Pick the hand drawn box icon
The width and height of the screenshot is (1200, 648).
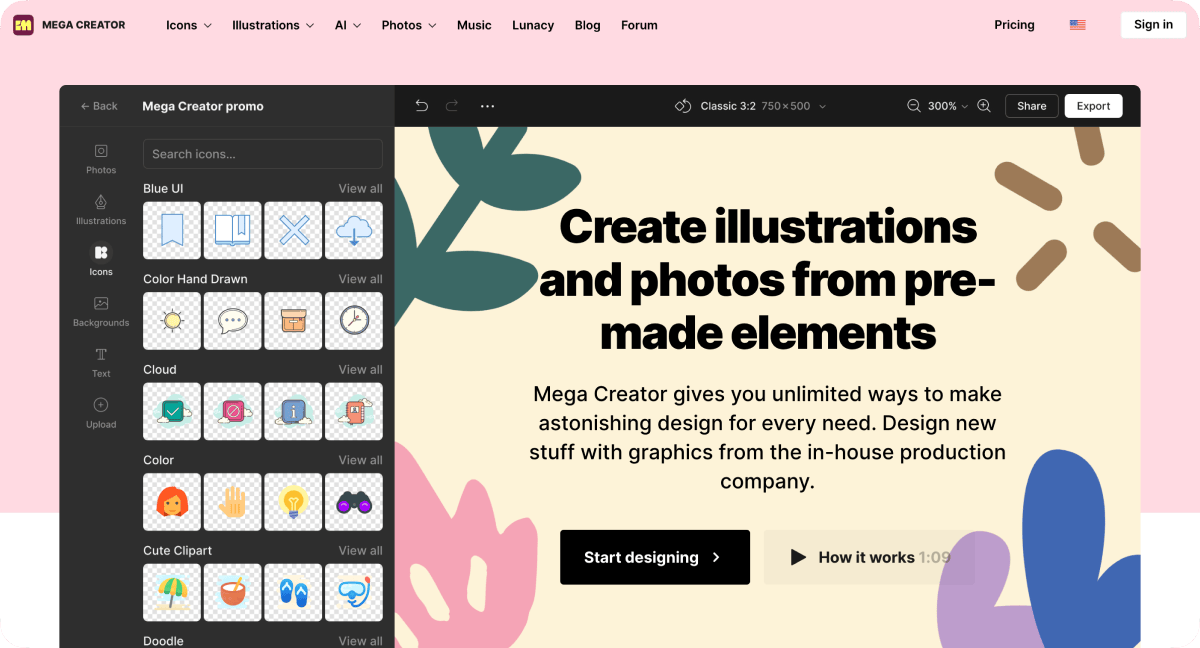tap(293, 321)
